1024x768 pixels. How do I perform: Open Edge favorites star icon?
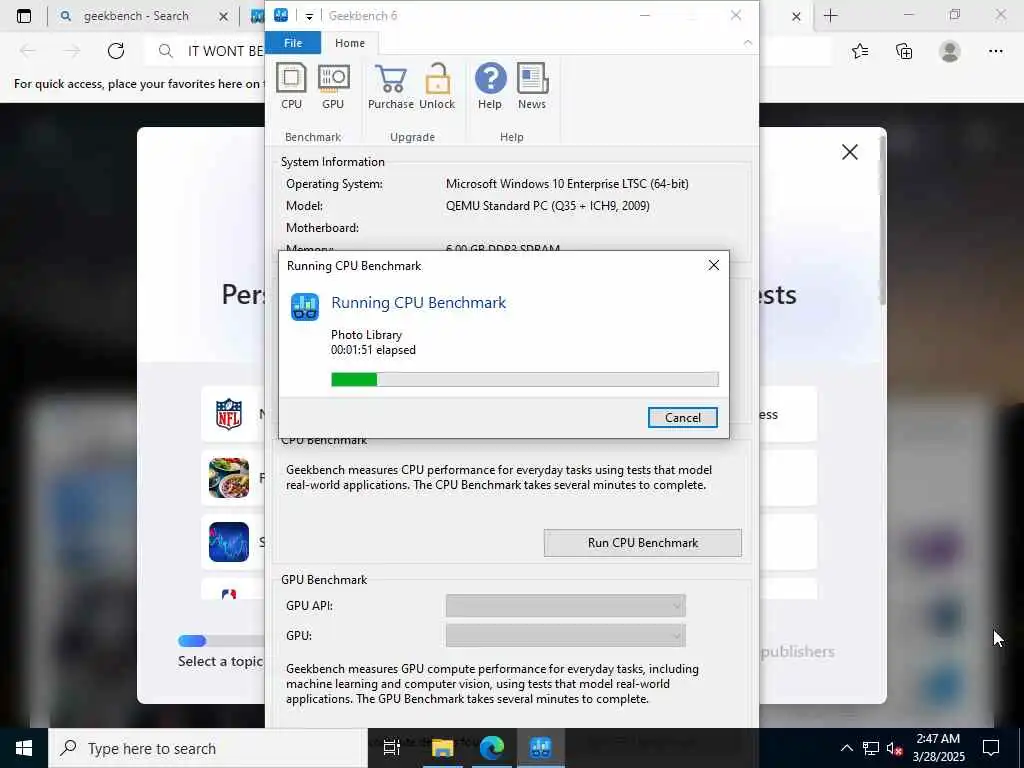[x=860, y=51]
